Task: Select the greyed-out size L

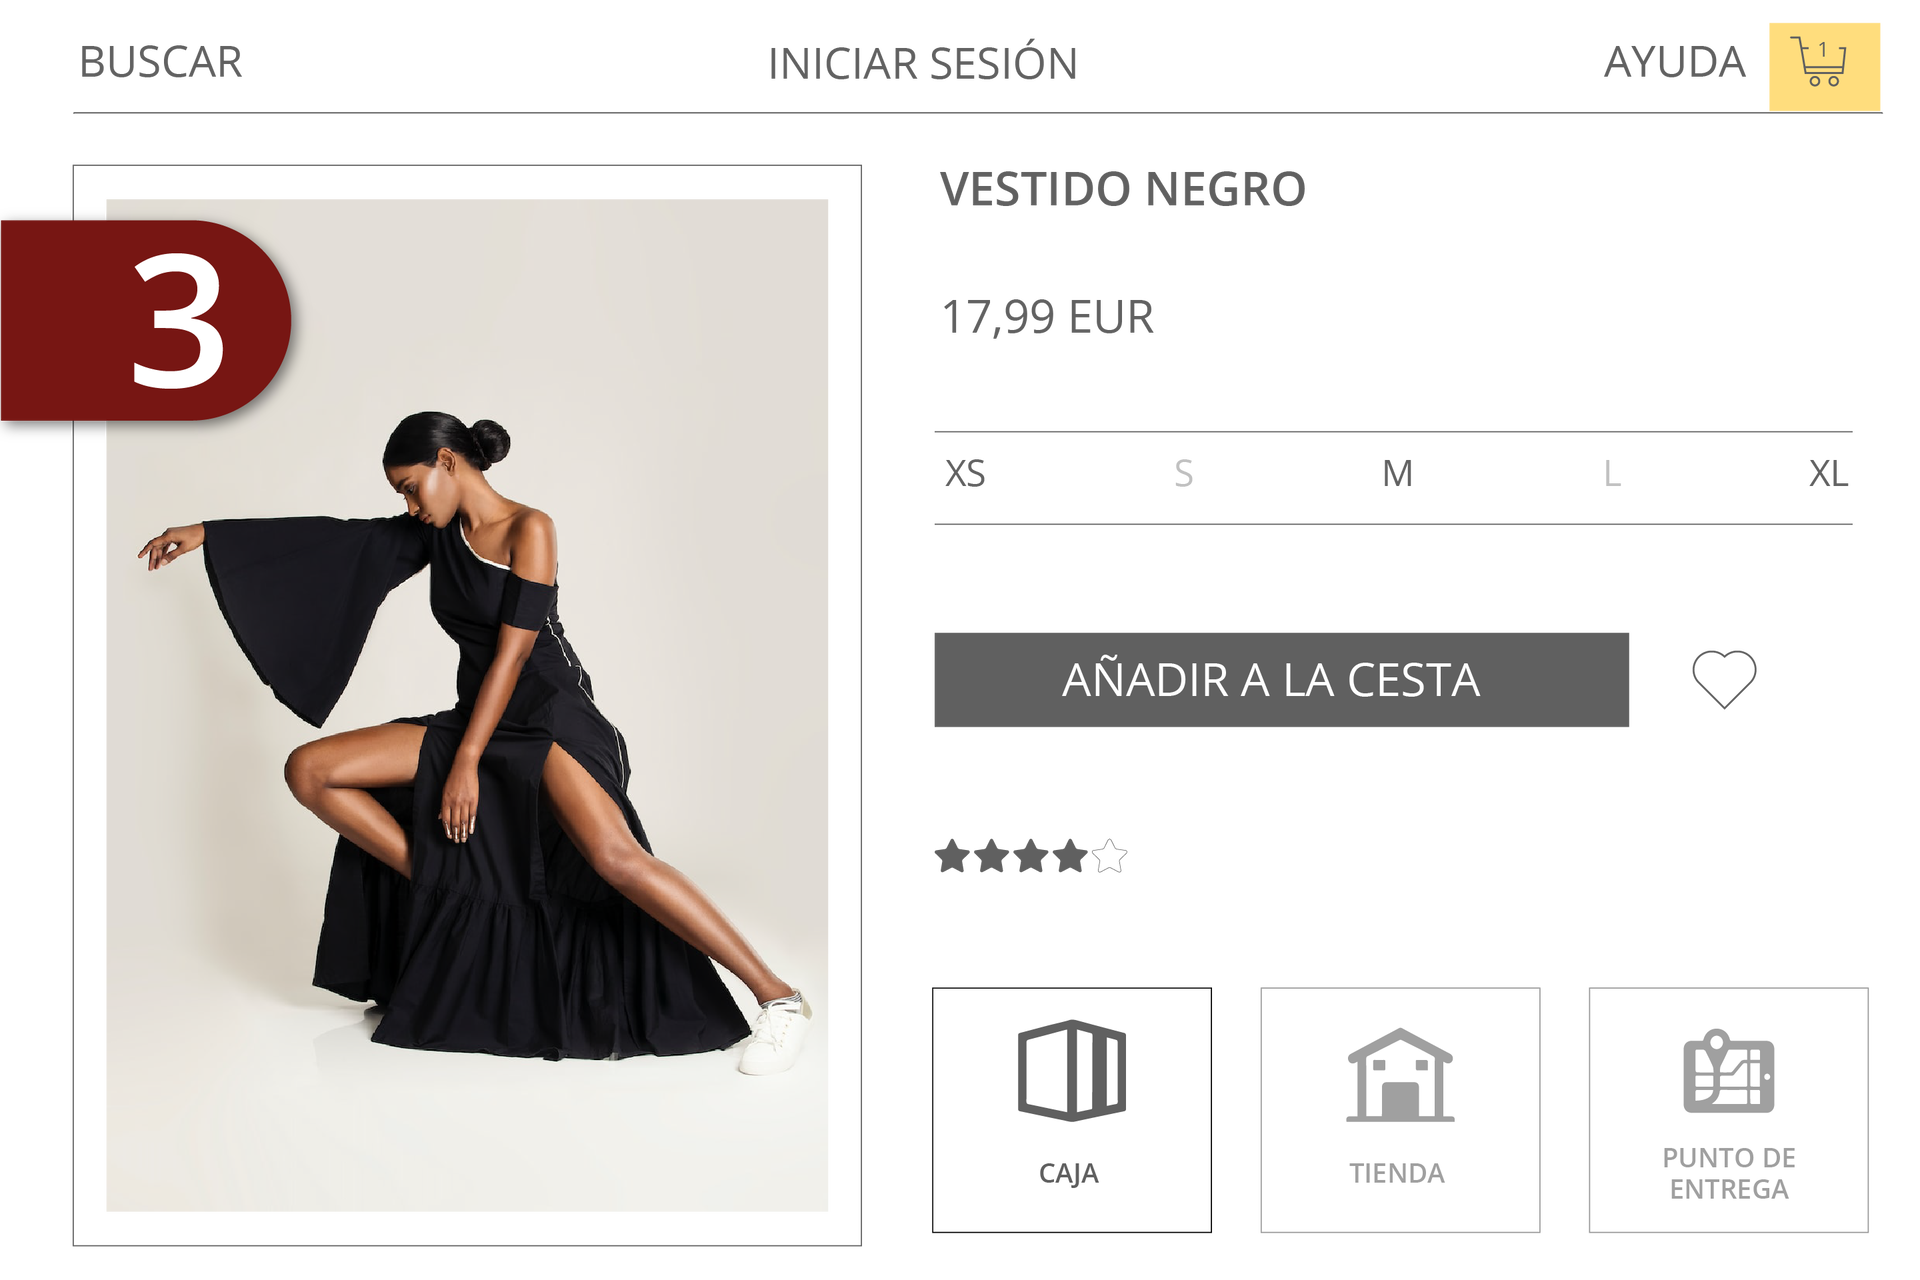Action: (1611, 474)
